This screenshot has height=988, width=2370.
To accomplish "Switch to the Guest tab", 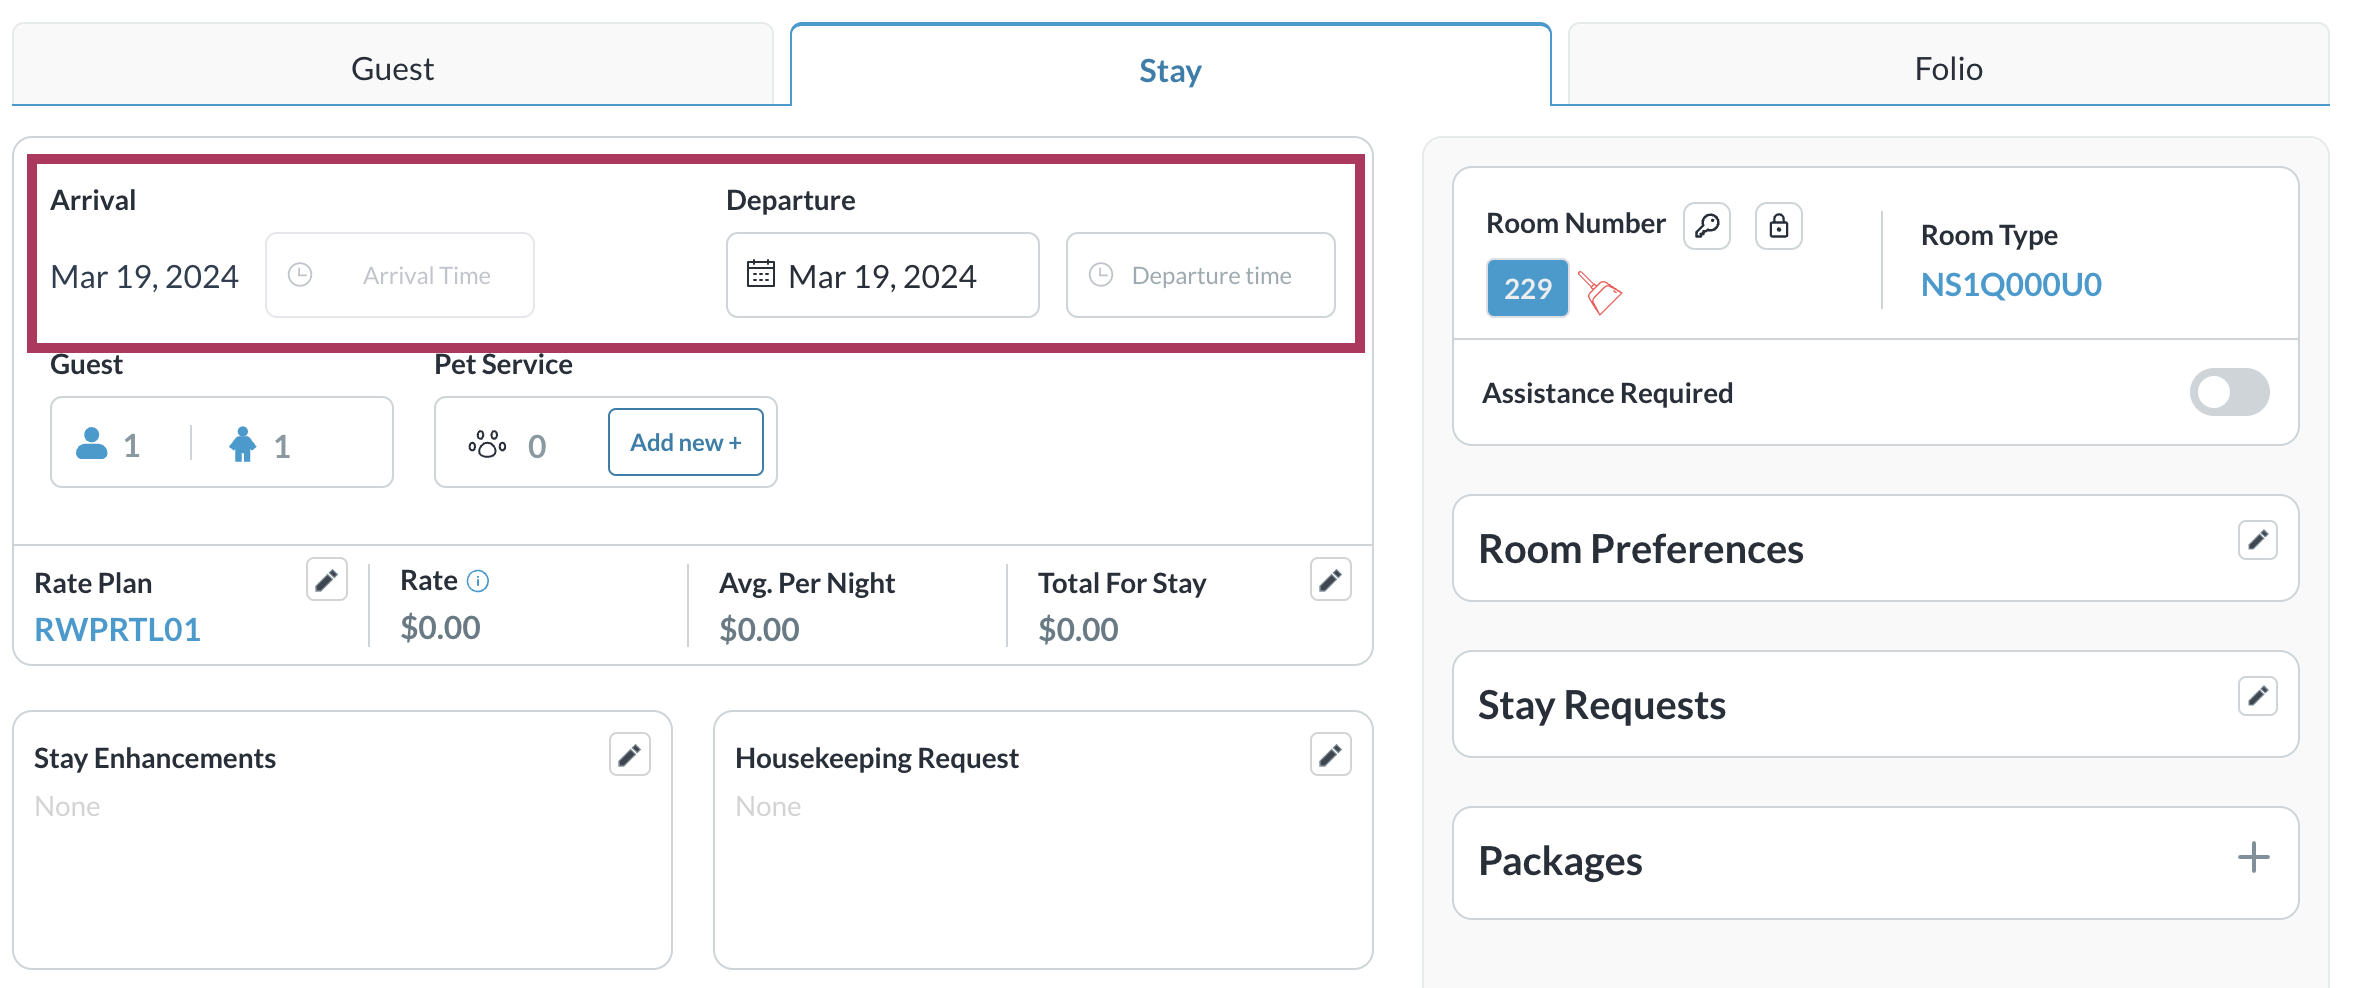I will click(392, 68).
